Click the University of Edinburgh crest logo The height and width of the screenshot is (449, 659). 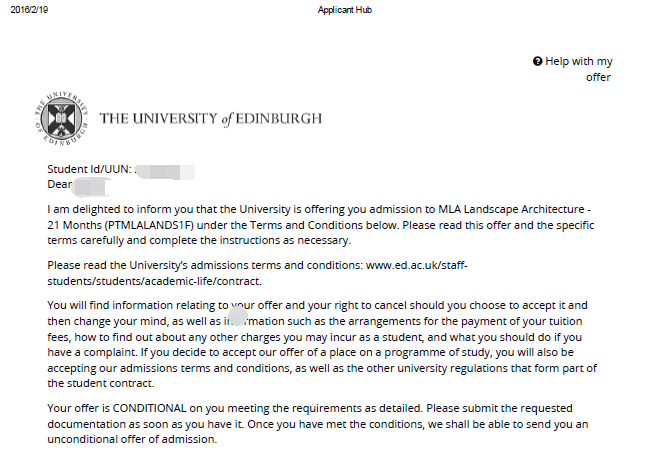coord(60,119)
